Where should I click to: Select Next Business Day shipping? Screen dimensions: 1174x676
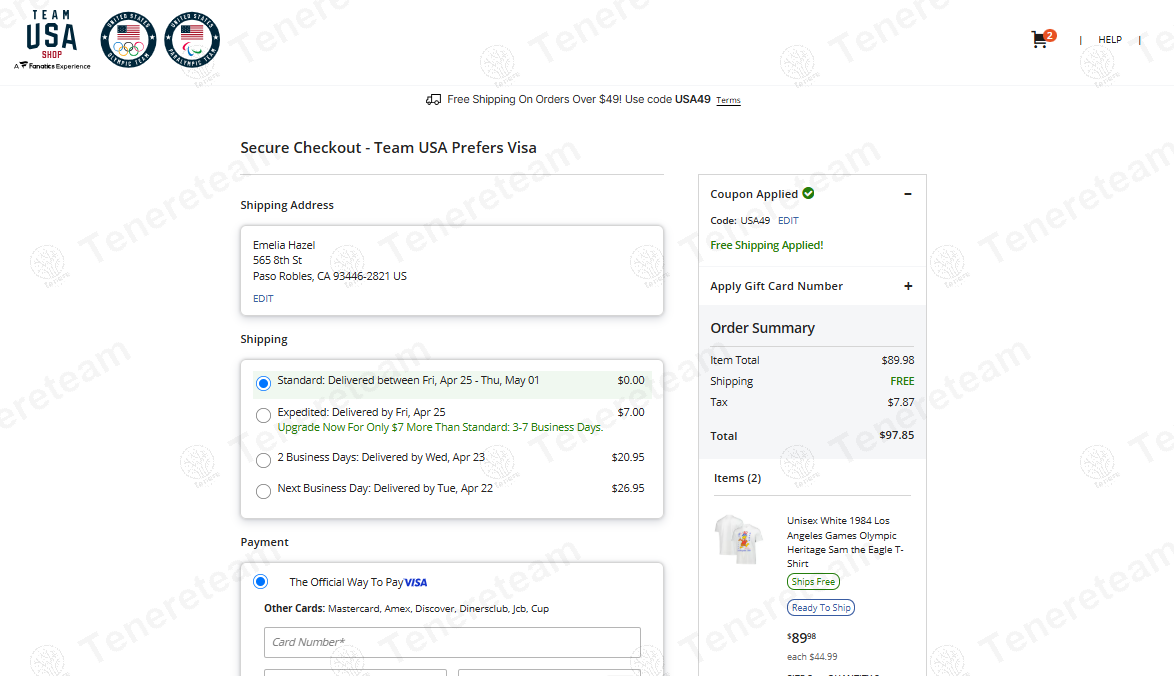point(263,491)
